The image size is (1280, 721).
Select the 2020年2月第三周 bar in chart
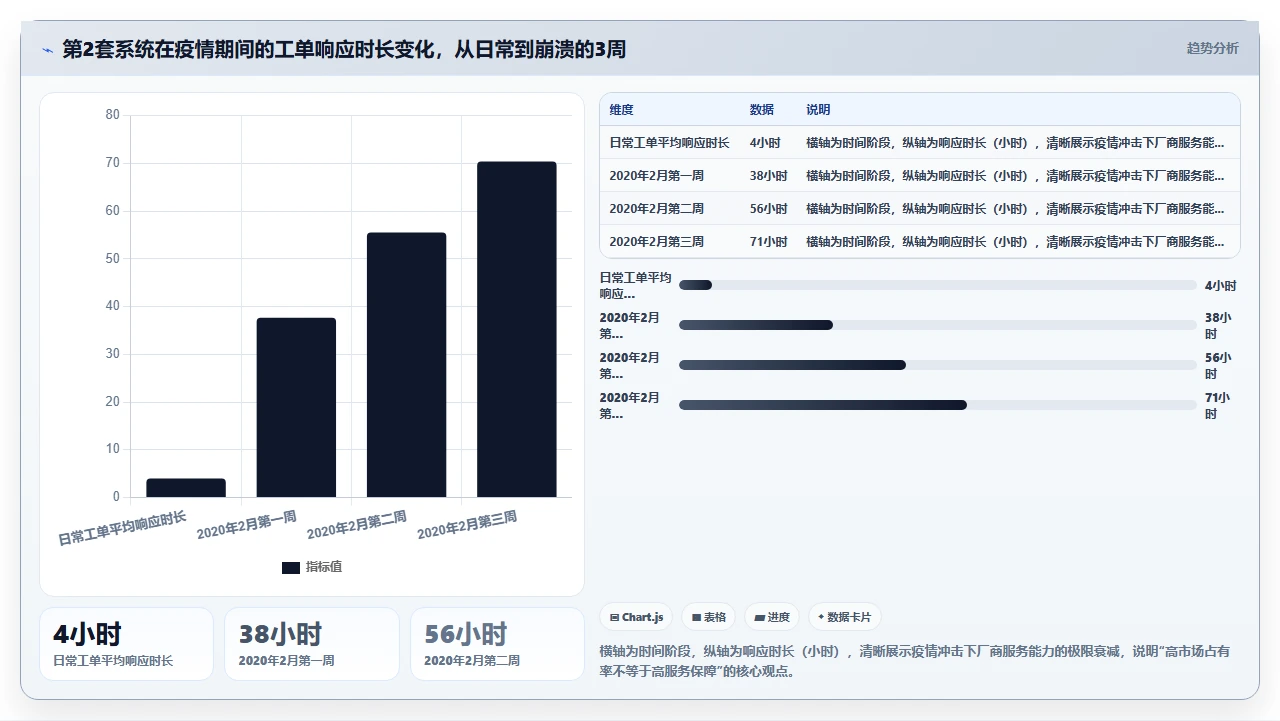tap(516, 329)
